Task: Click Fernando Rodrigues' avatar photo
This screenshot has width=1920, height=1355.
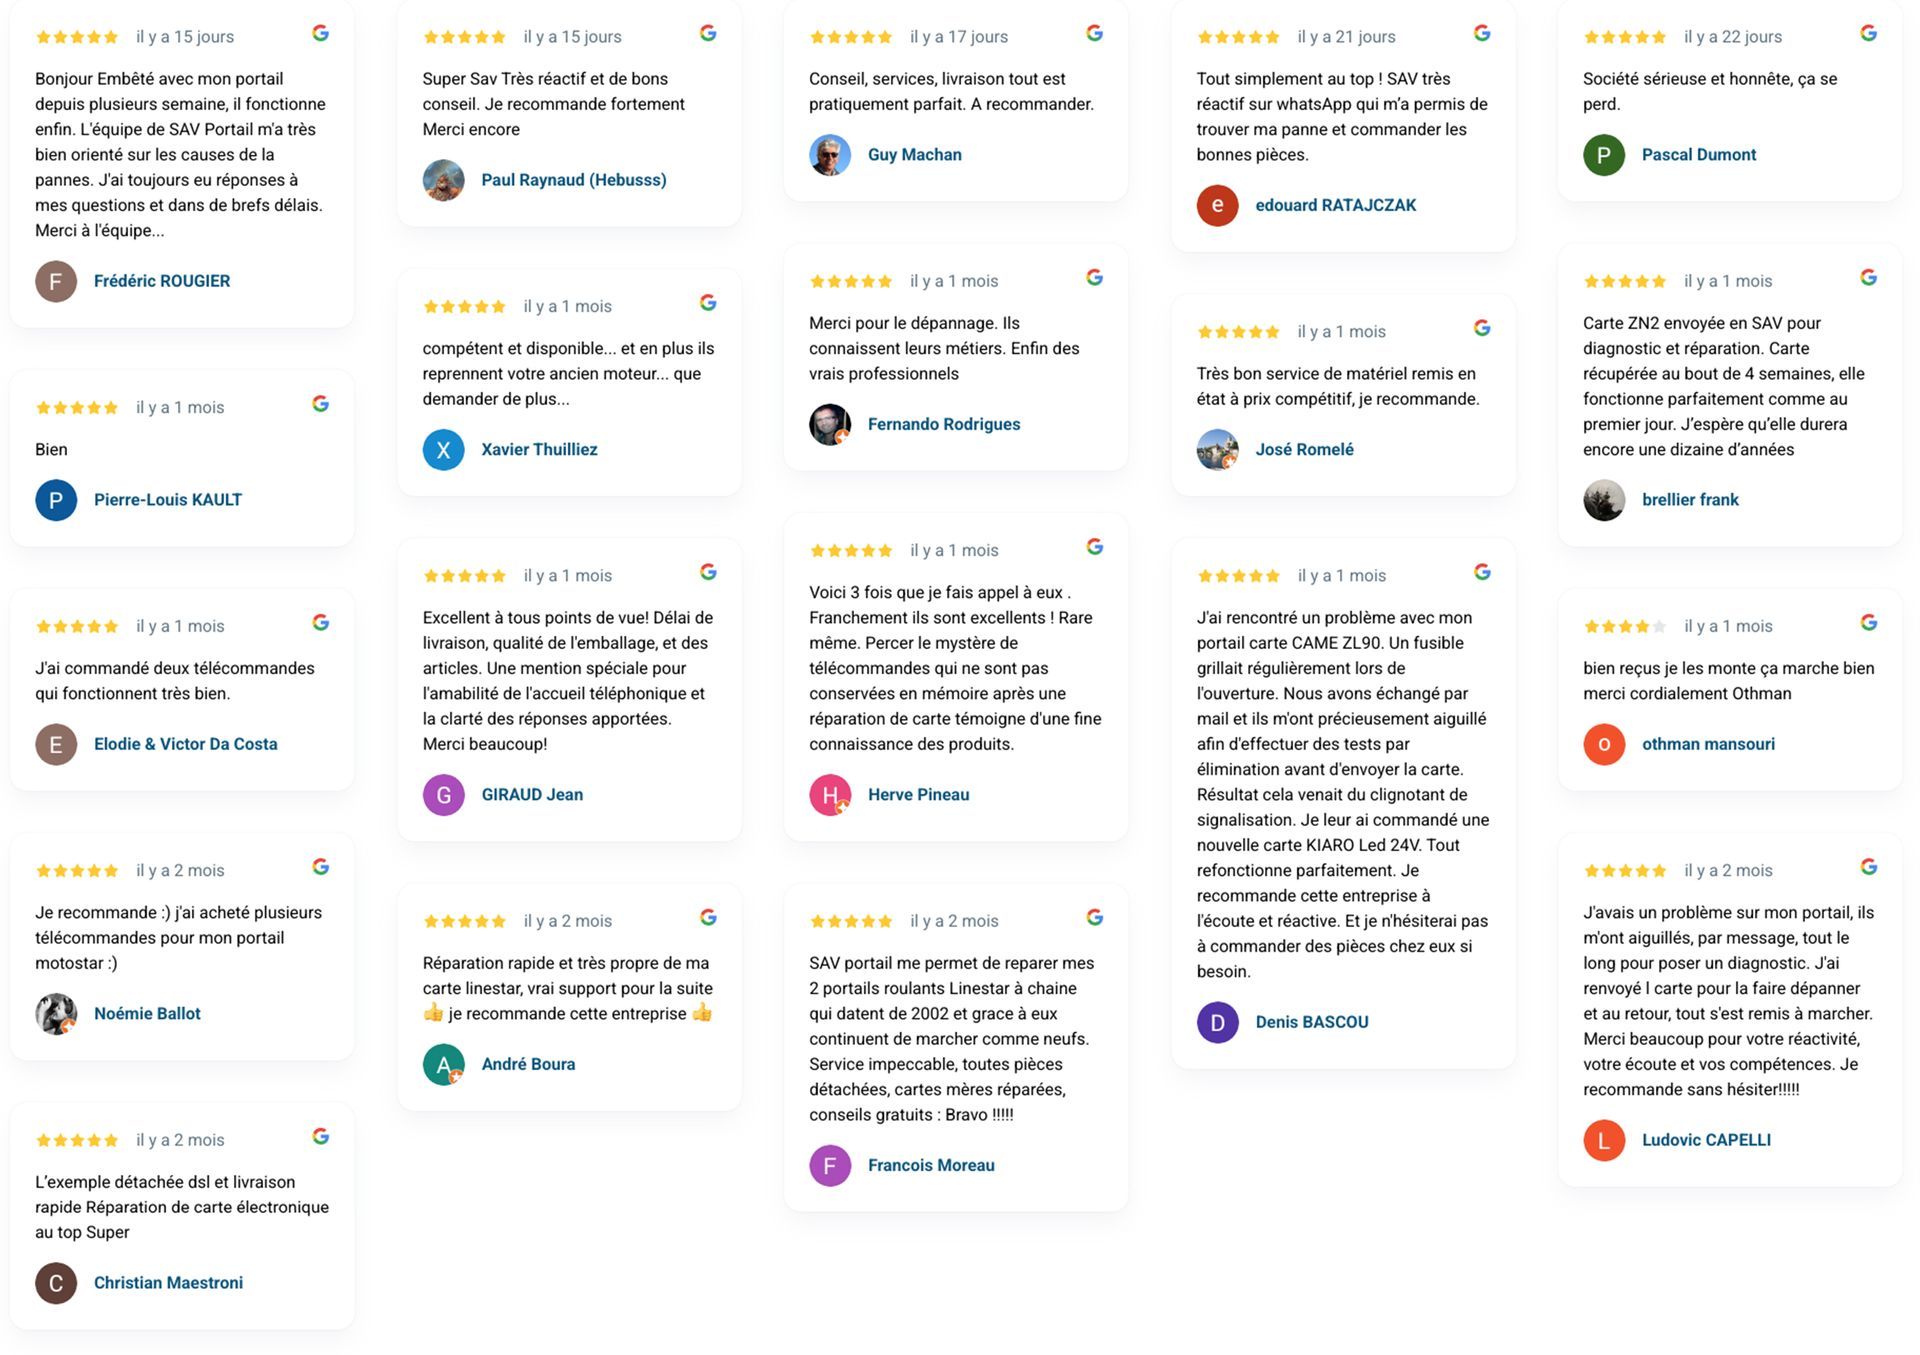Action: pyautogui.click(x=830, y=424)
